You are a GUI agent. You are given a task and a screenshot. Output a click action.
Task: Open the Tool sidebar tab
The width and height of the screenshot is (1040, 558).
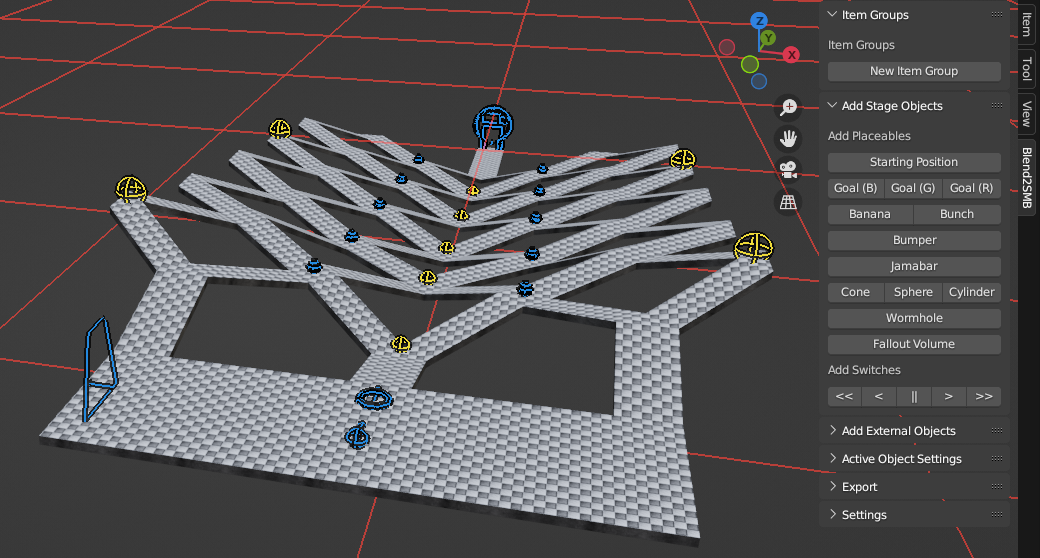[x=1027, y=69]
